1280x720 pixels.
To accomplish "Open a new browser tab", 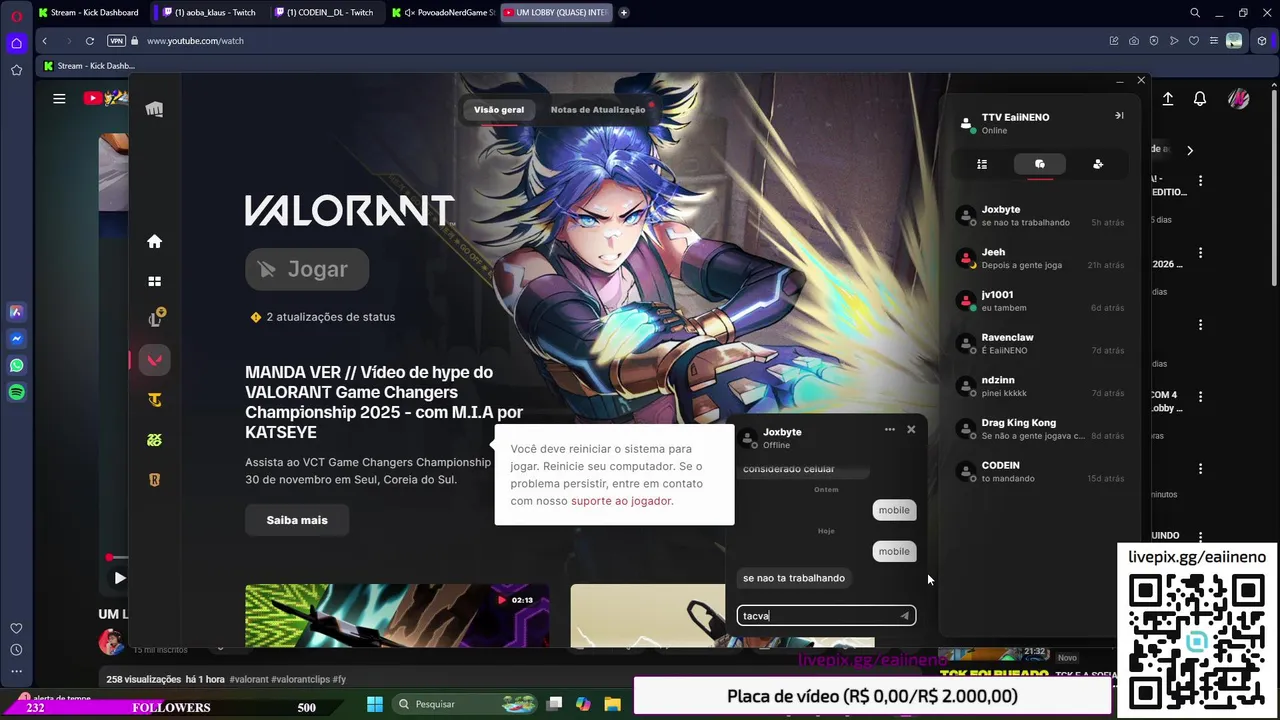I will tap(624, 13).
